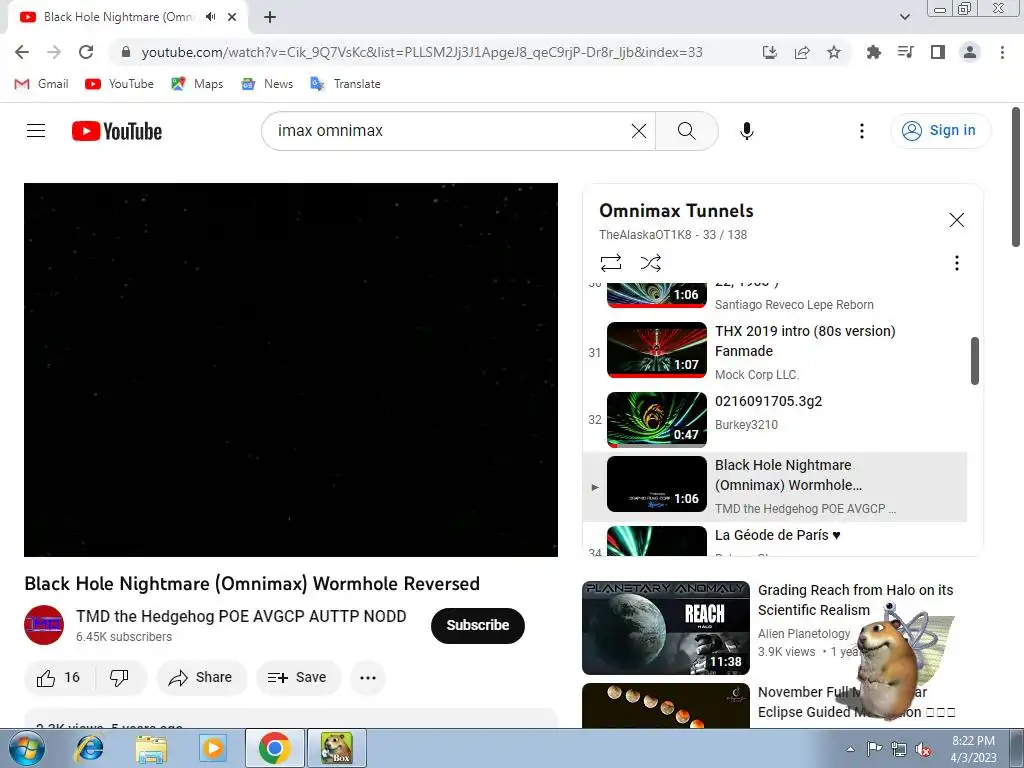The height and width of the screenshot is (768, 1024).
Task: Click the video player area
Action: (x=291, y=370)
